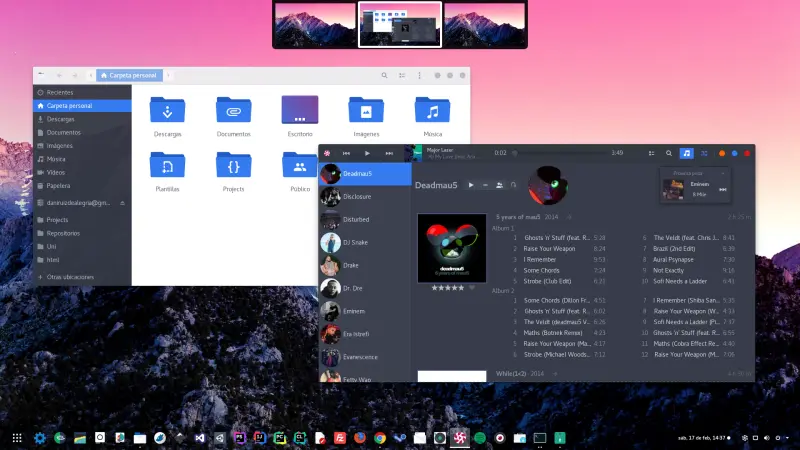
Task: Eject the mounted Gmail account drive
Action: [x=122, y=203]
